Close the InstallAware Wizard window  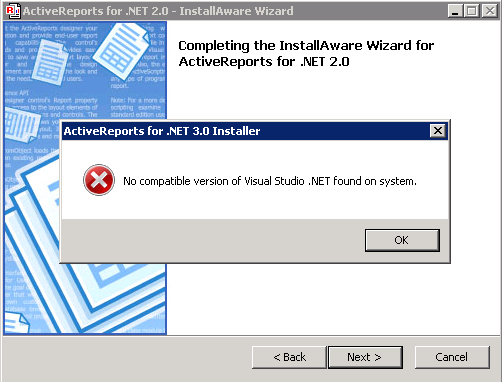click(x=490, y=11)
